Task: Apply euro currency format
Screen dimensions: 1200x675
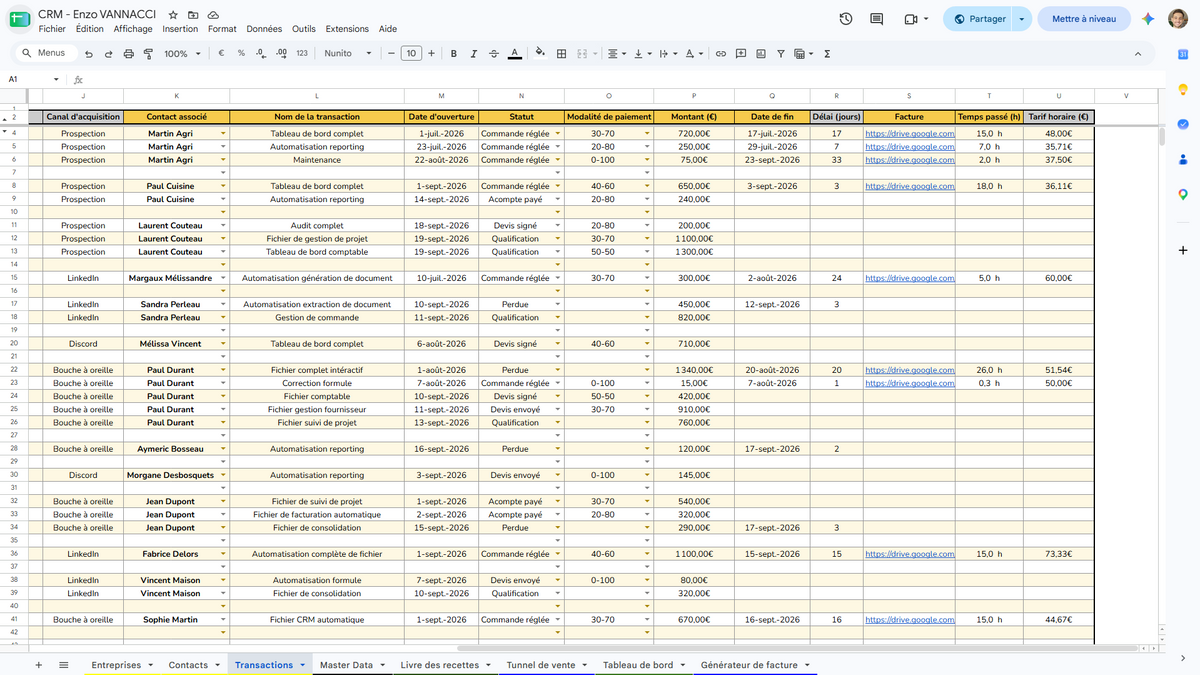Action: click(x=221, y=54)
